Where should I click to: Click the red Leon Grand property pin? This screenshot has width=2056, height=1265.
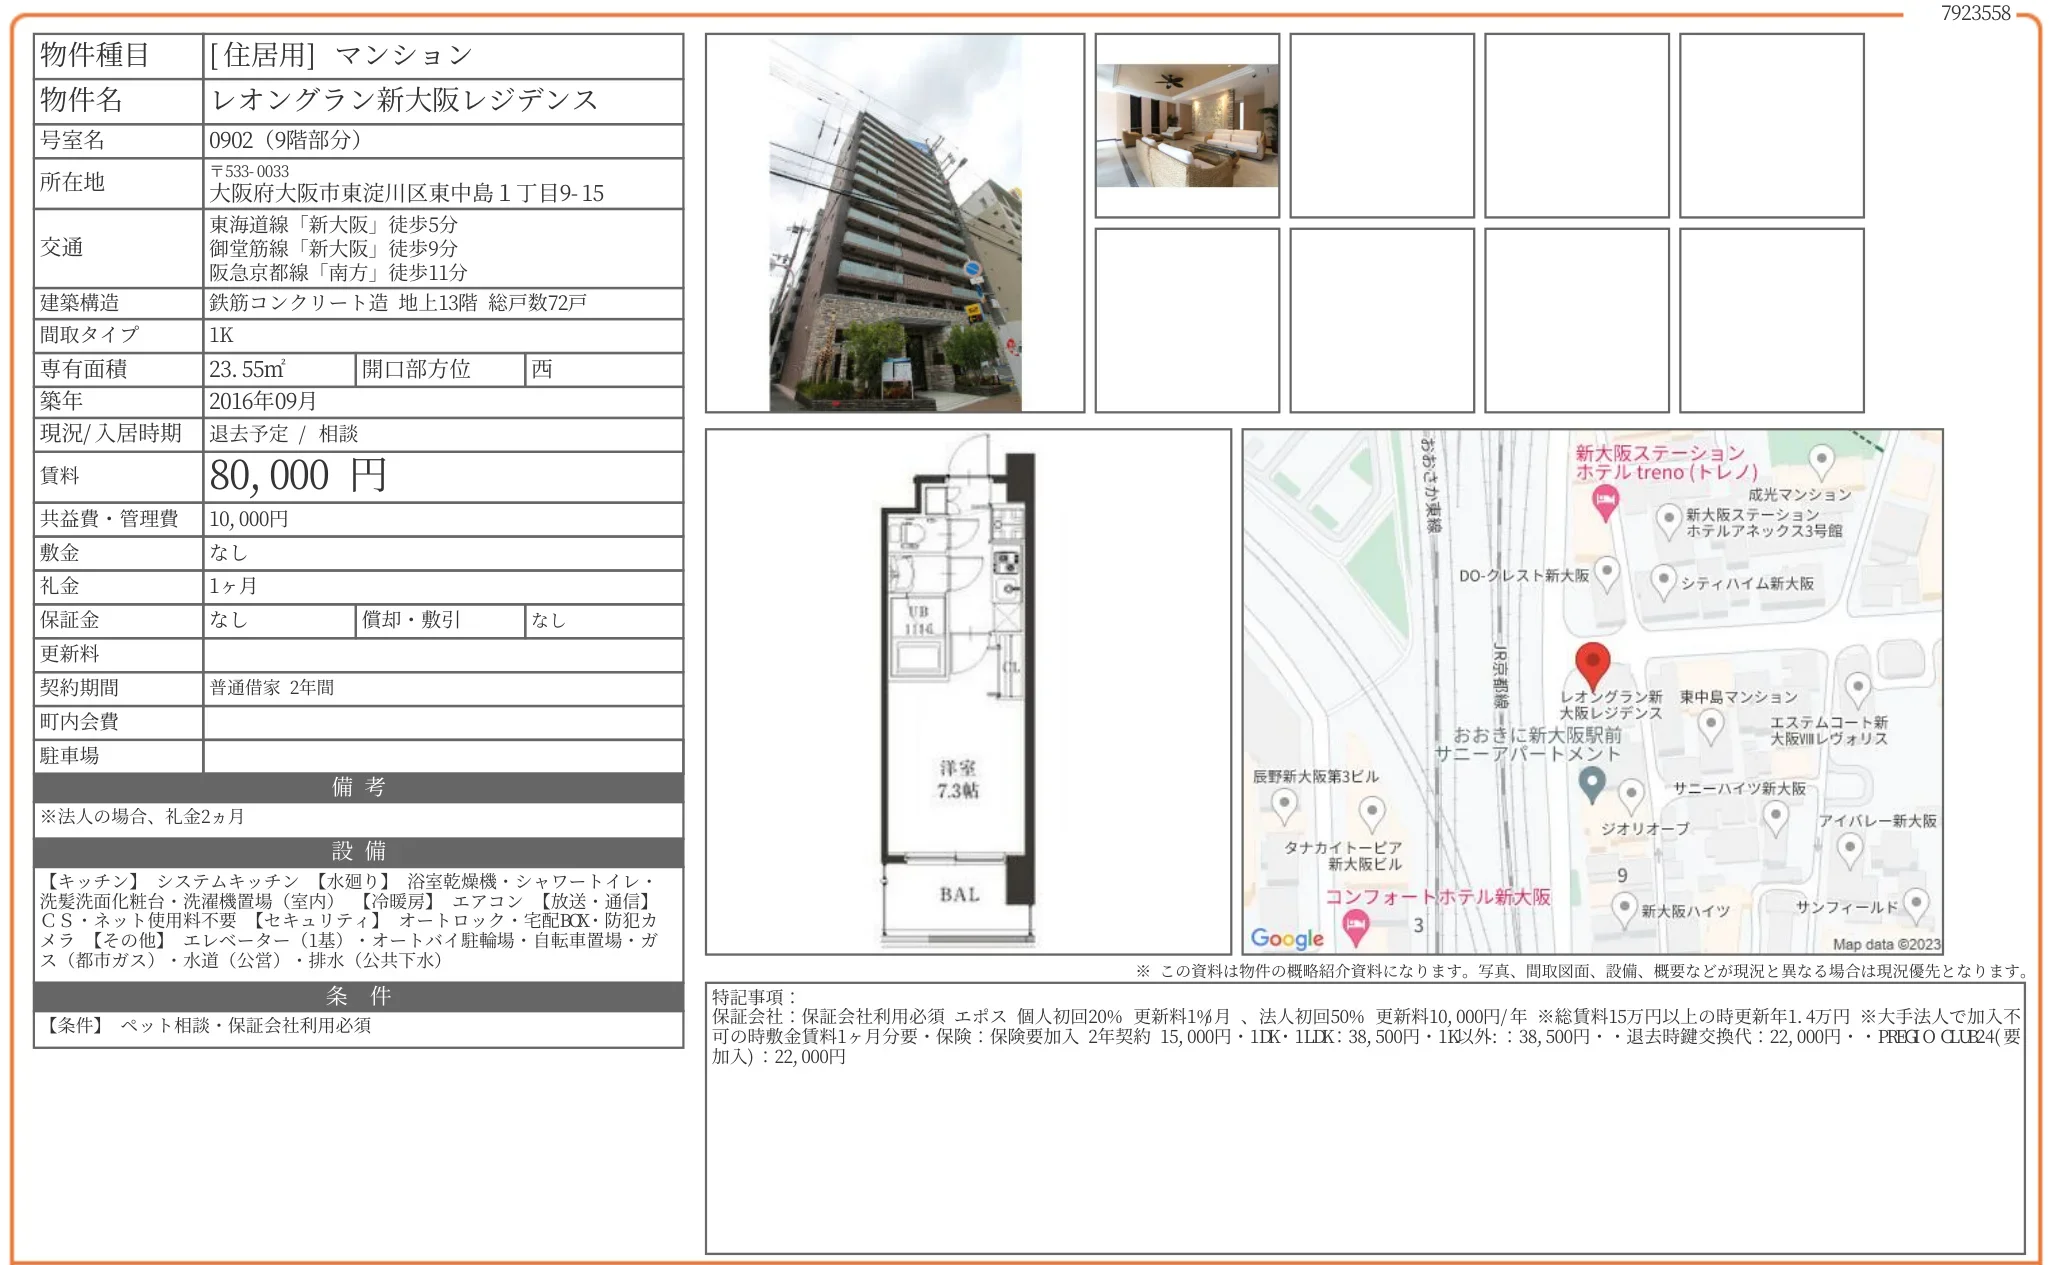tap(1592, 663)
